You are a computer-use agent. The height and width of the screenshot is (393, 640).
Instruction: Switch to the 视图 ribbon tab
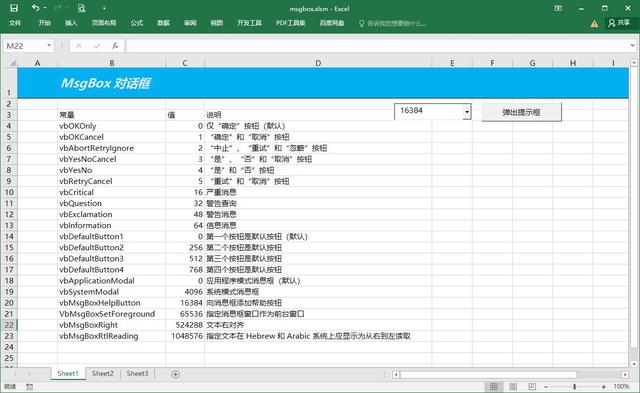[216, 23]
